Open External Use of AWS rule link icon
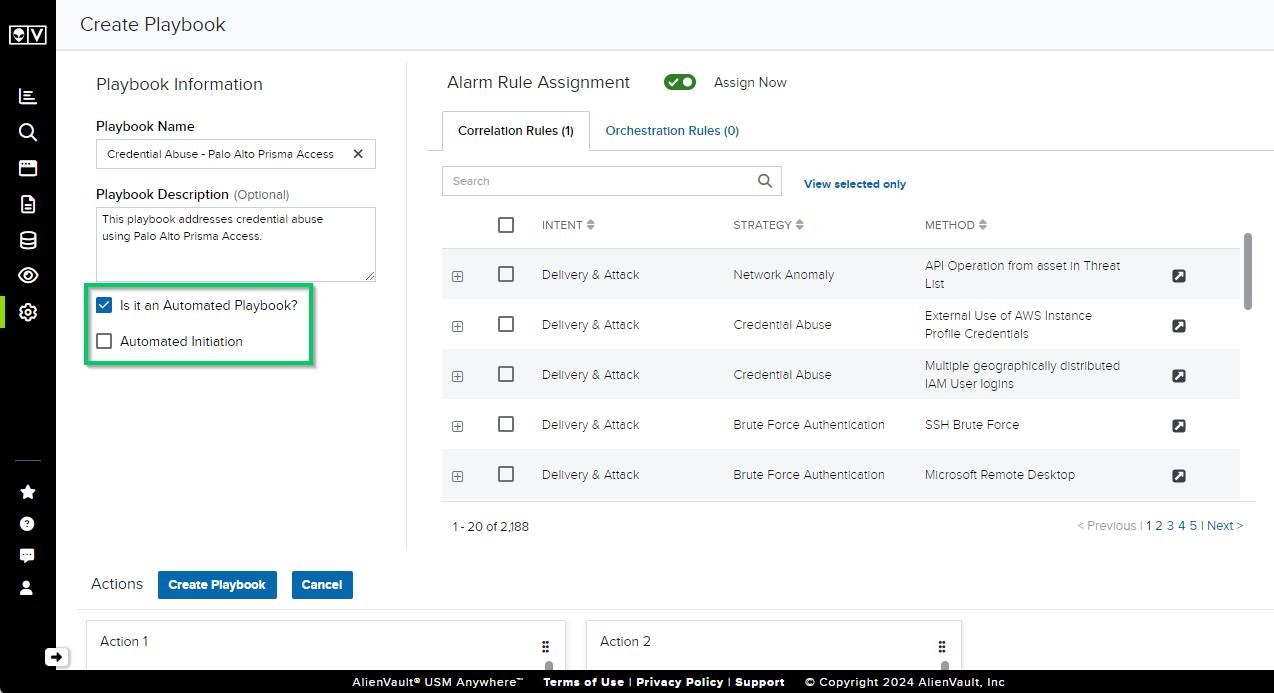Viewport: 1274px width, 693px height. pyautogui.click(x=1179, y=325)
